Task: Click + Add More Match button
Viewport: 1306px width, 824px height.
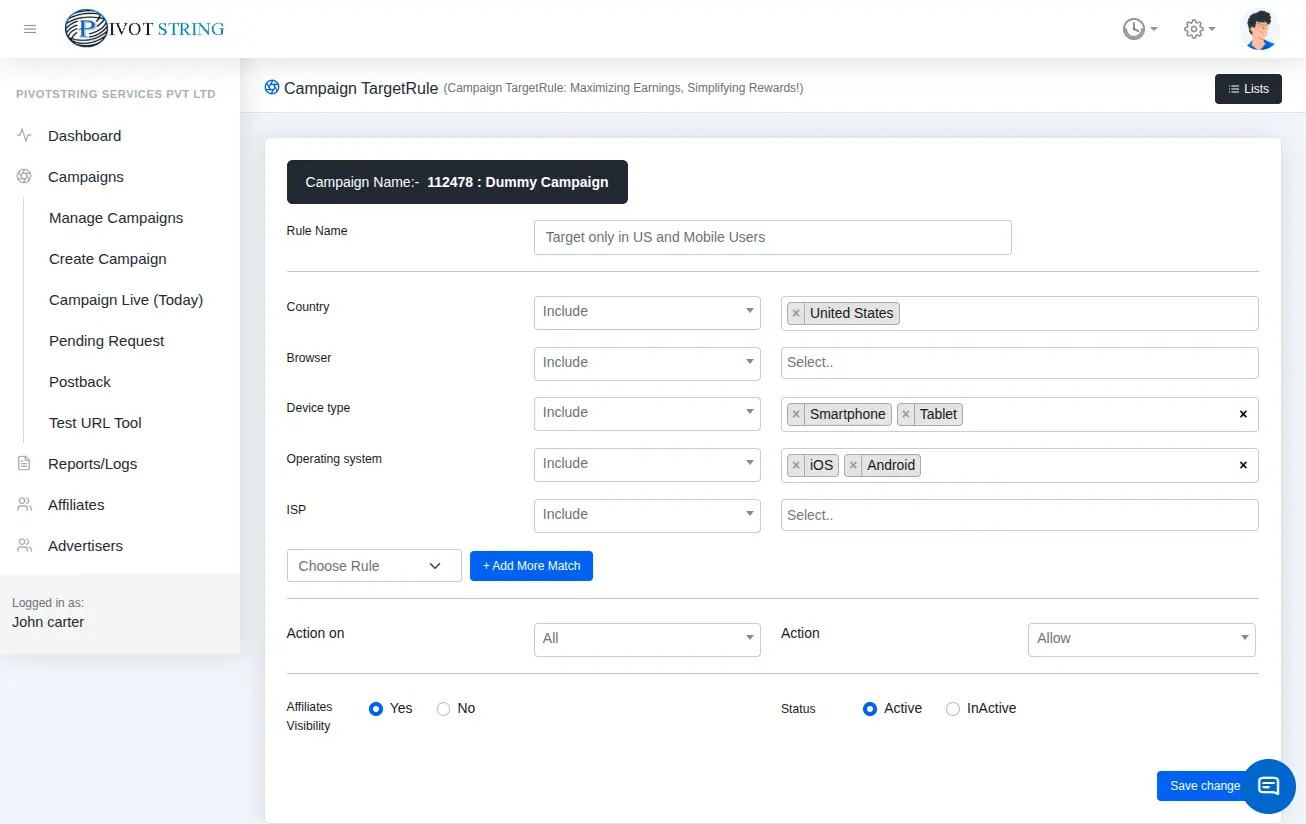Action: click(531, 566)
